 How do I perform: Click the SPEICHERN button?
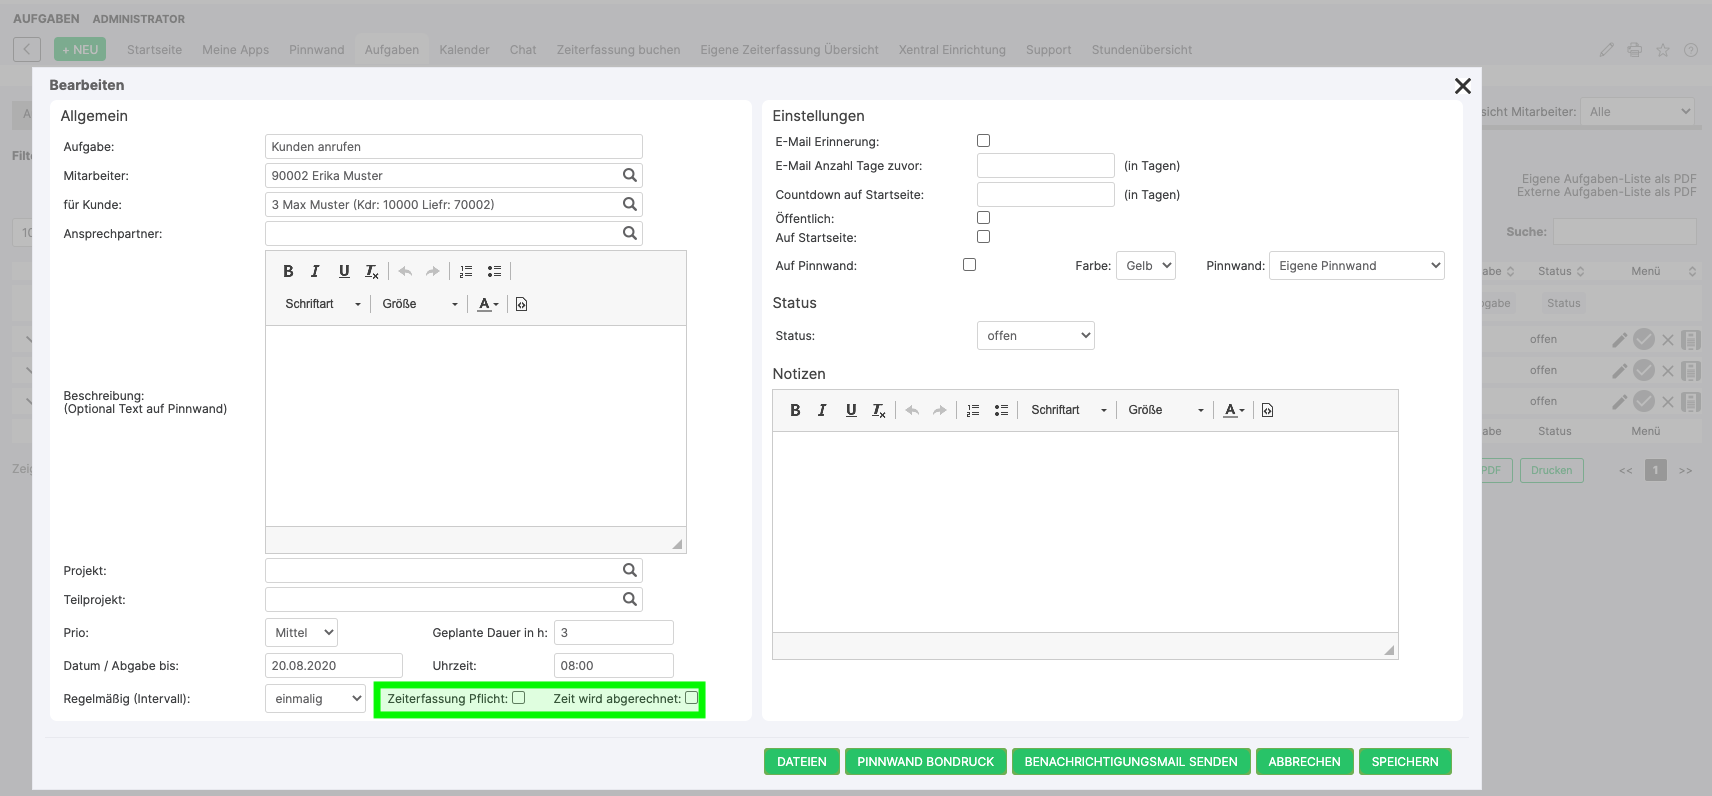pyautogui.click(x=1404, y=762)
